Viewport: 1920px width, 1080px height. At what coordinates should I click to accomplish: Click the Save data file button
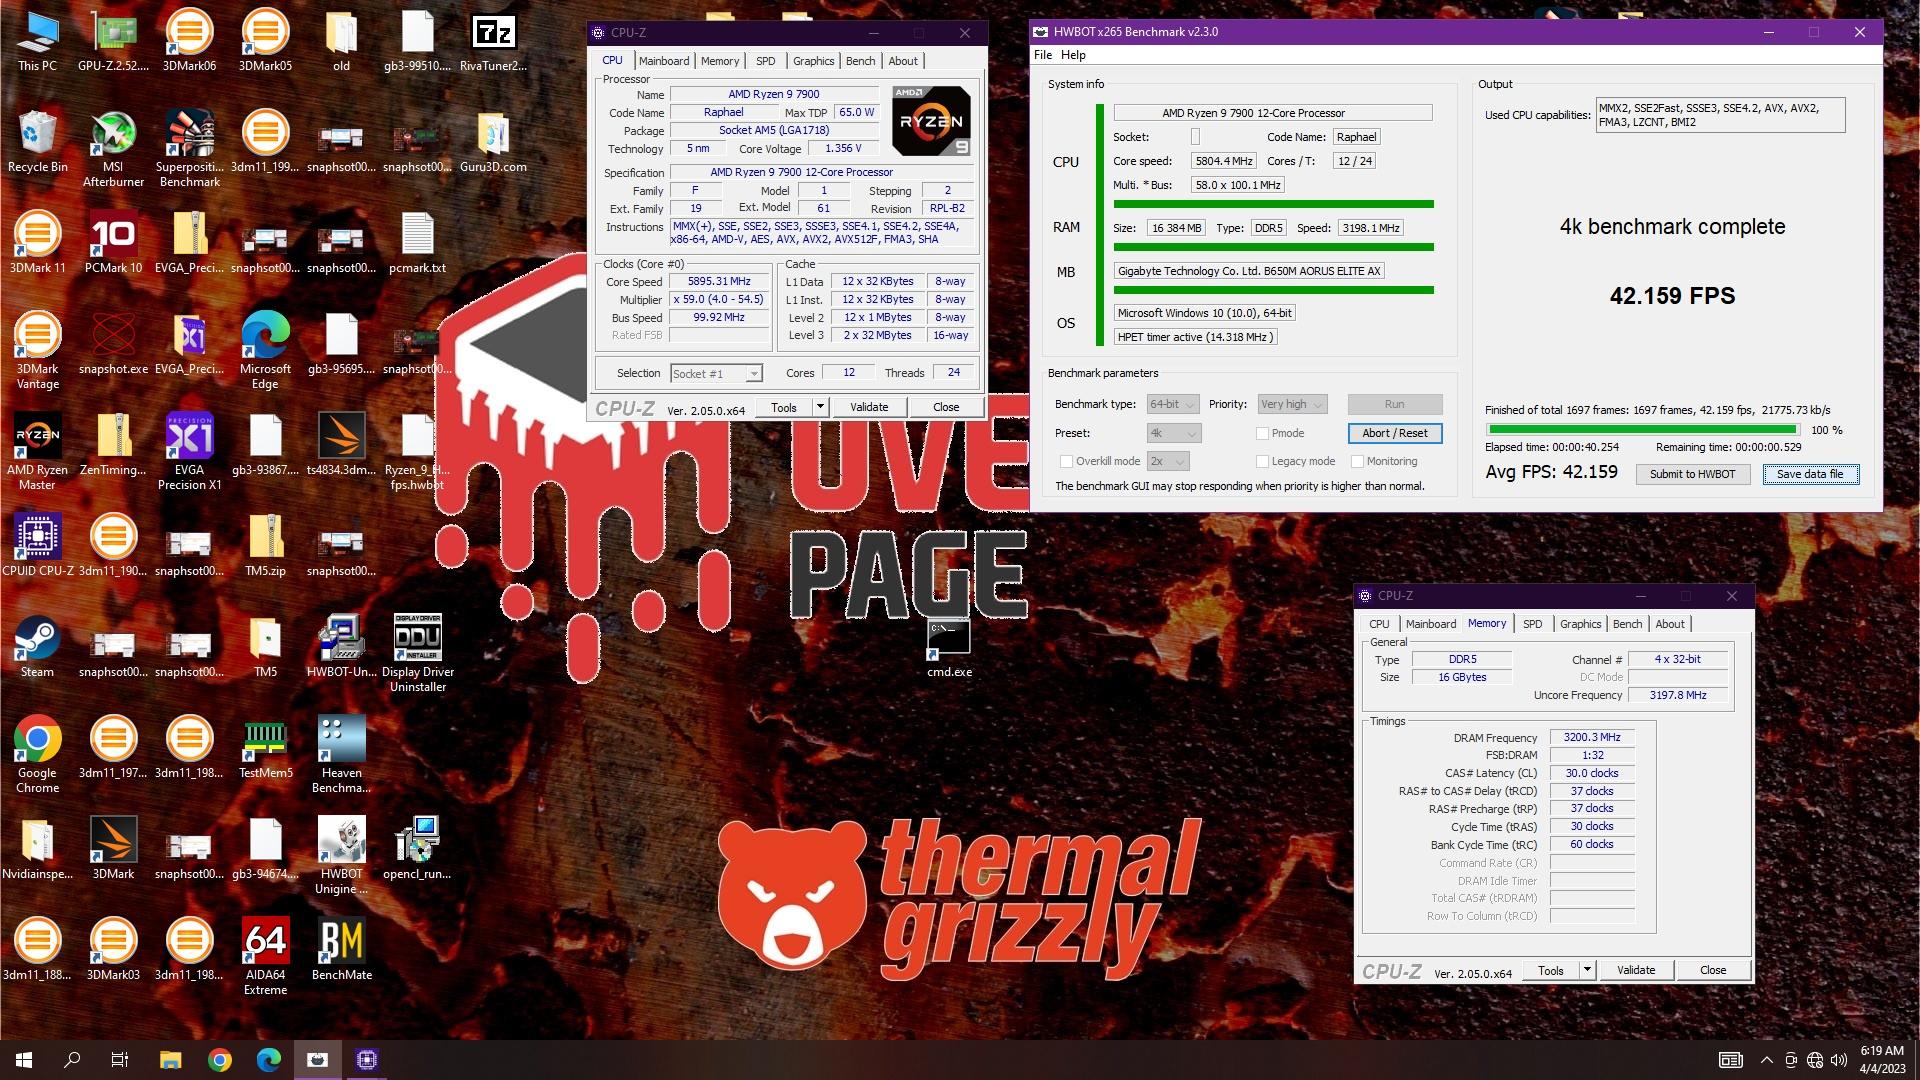[x=1810, y=474]
